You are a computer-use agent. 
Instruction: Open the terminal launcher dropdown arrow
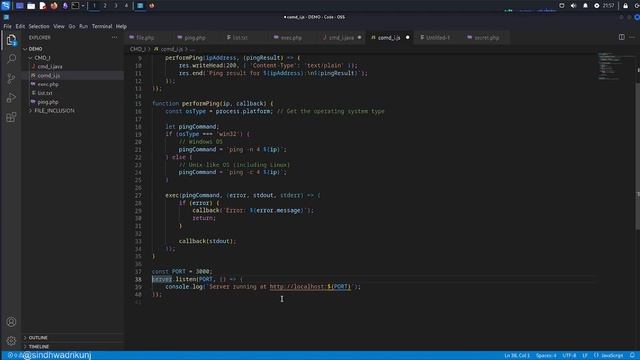83,6
